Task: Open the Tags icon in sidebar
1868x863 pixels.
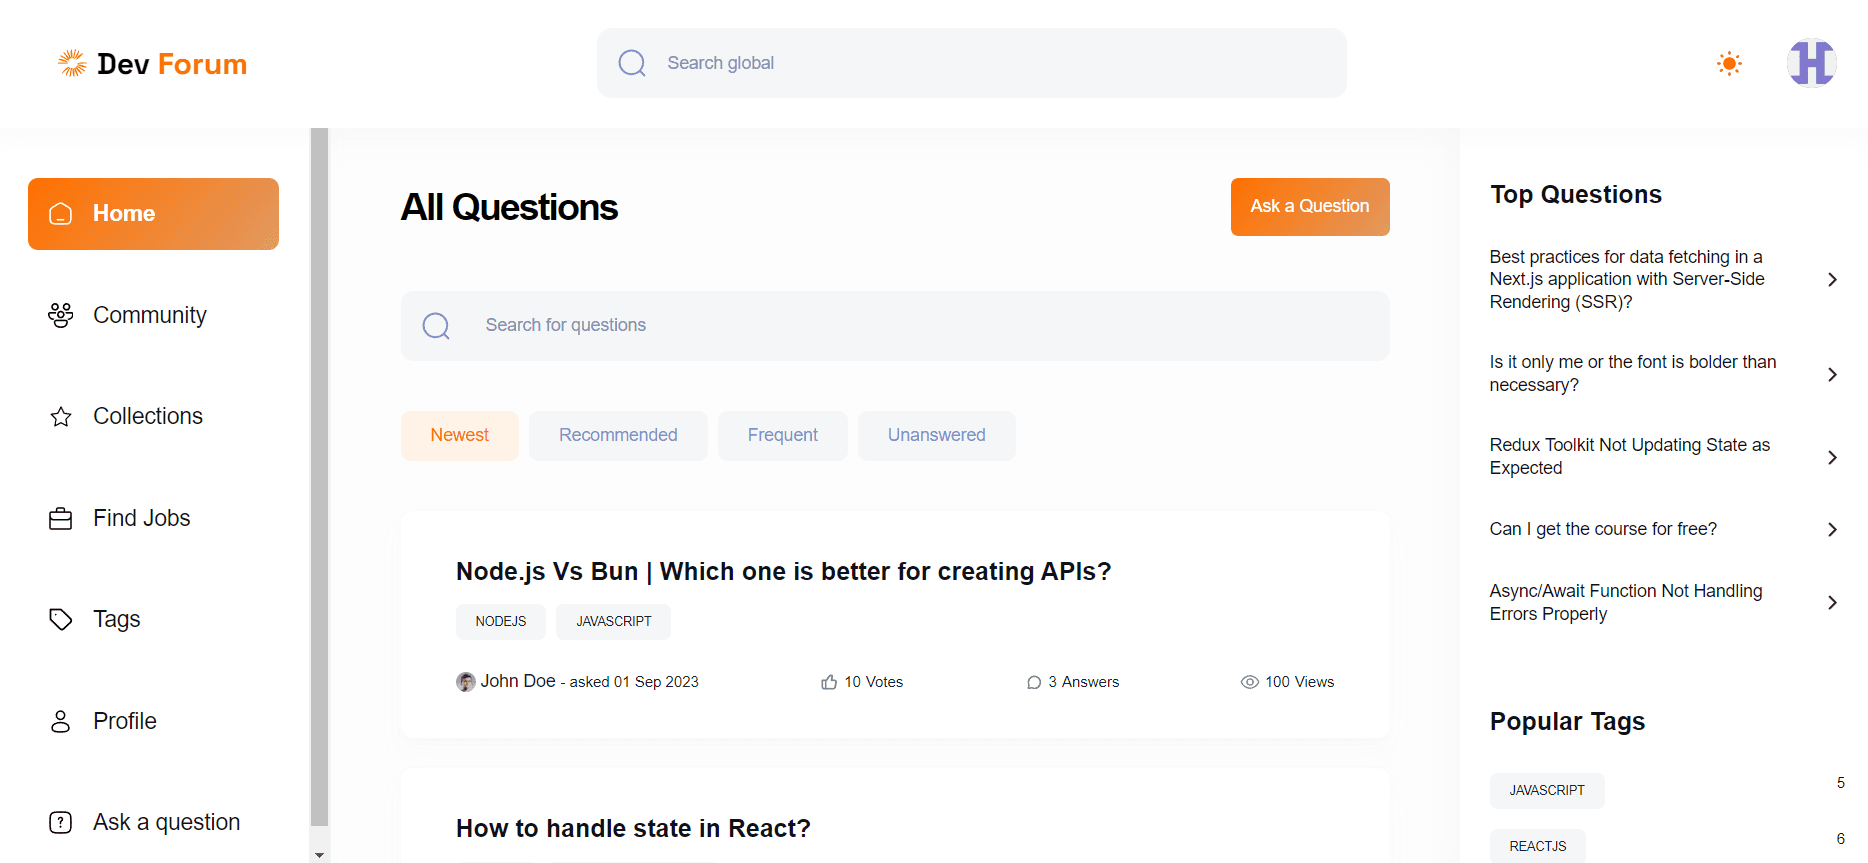Action: click(x=61, y=620)
